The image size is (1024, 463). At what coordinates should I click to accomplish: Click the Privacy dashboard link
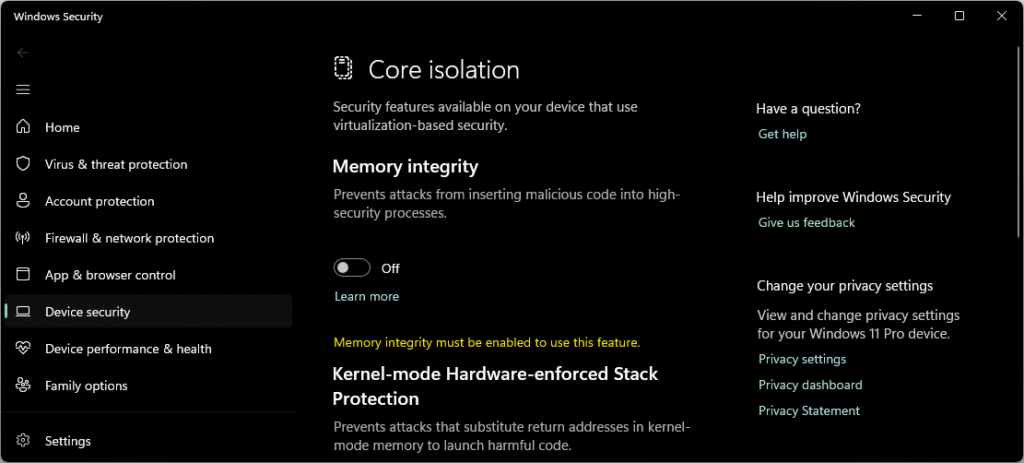pos(810,385)
